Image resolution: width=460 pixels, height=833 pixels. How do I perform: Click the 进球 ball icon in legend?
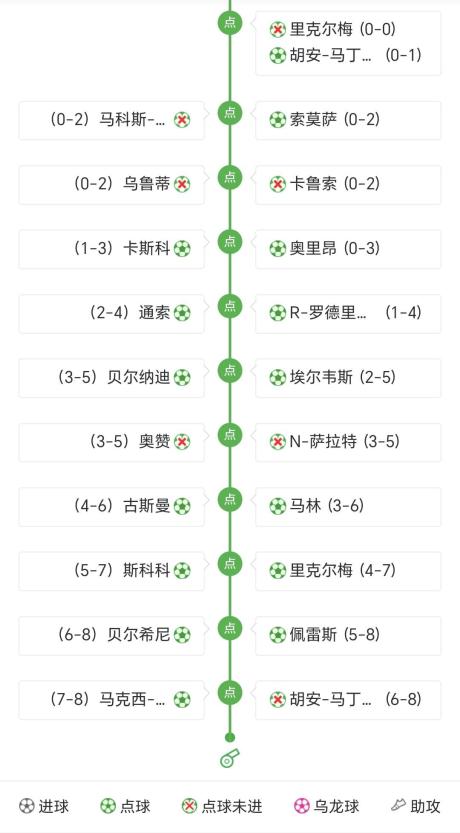click(x=27, y=806)
